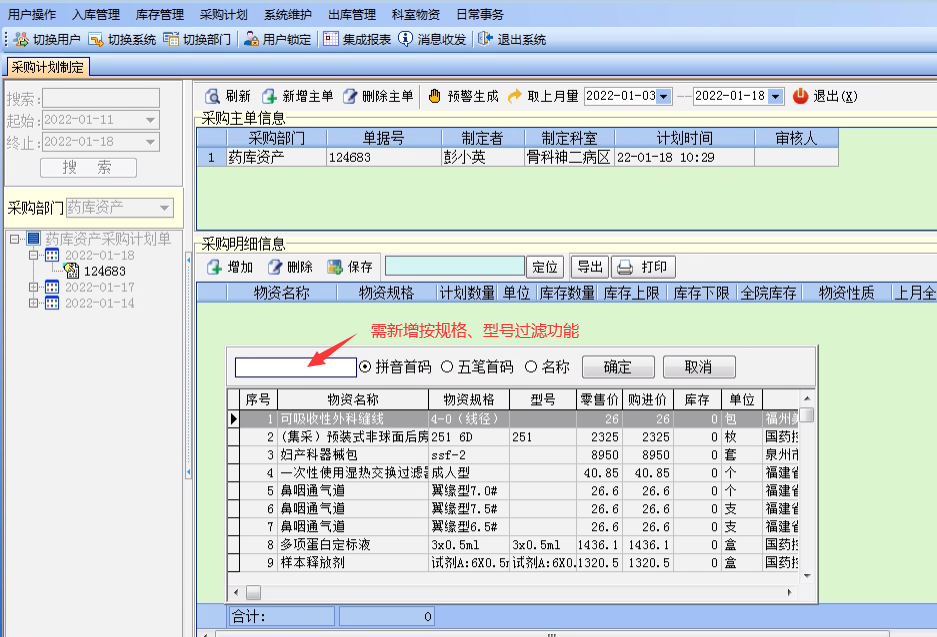The width and height of the screenshot is (937, 637).
Task: Open the toolbar 2022-01-18 date picker dropdown
Action: point(776,96)
